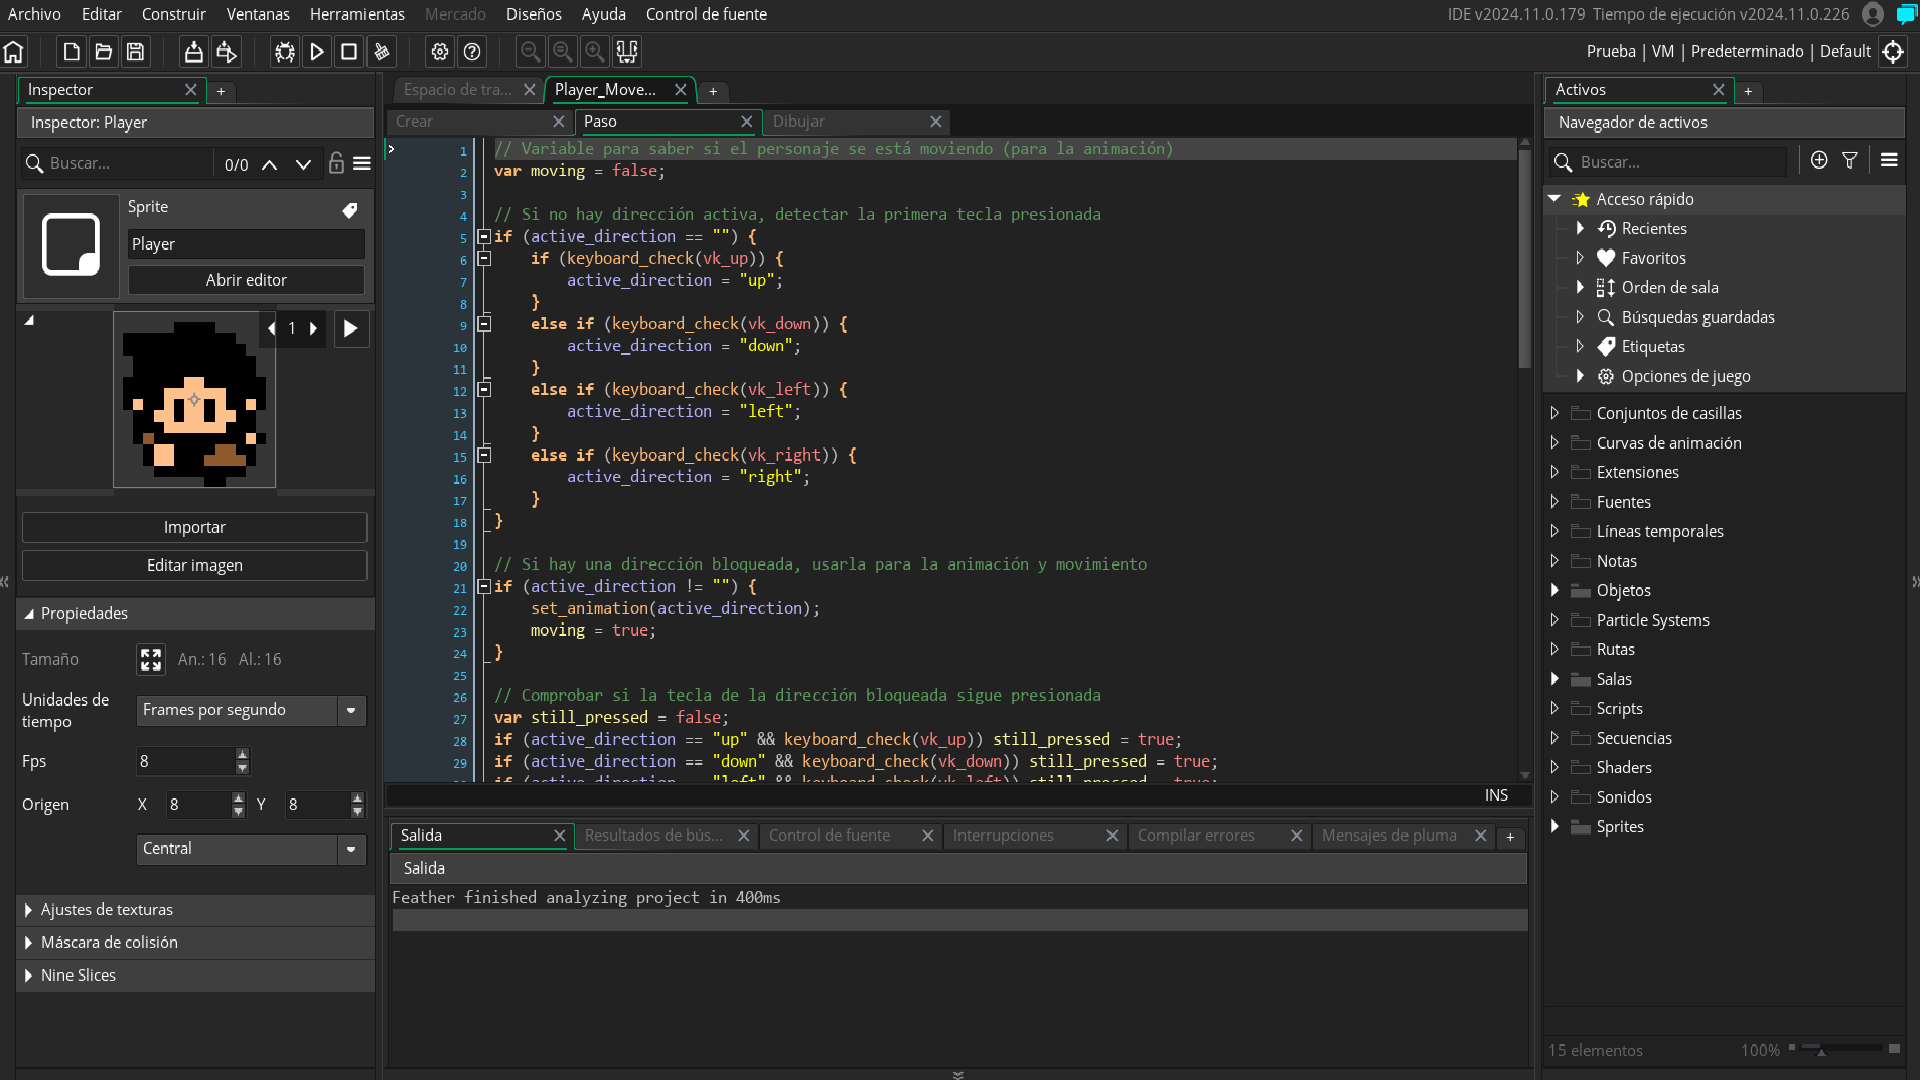This screenshot has height=1080, width=1920.
Task: Open IDE preferences with the gear icon
Action: click(440, 51)
